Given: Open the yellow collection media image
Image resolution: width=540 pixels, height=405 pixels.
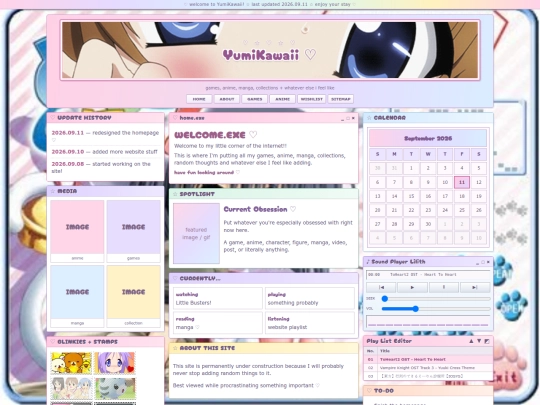Looking at the screenshot, I should pyautogui.click(x=133, y=292).
